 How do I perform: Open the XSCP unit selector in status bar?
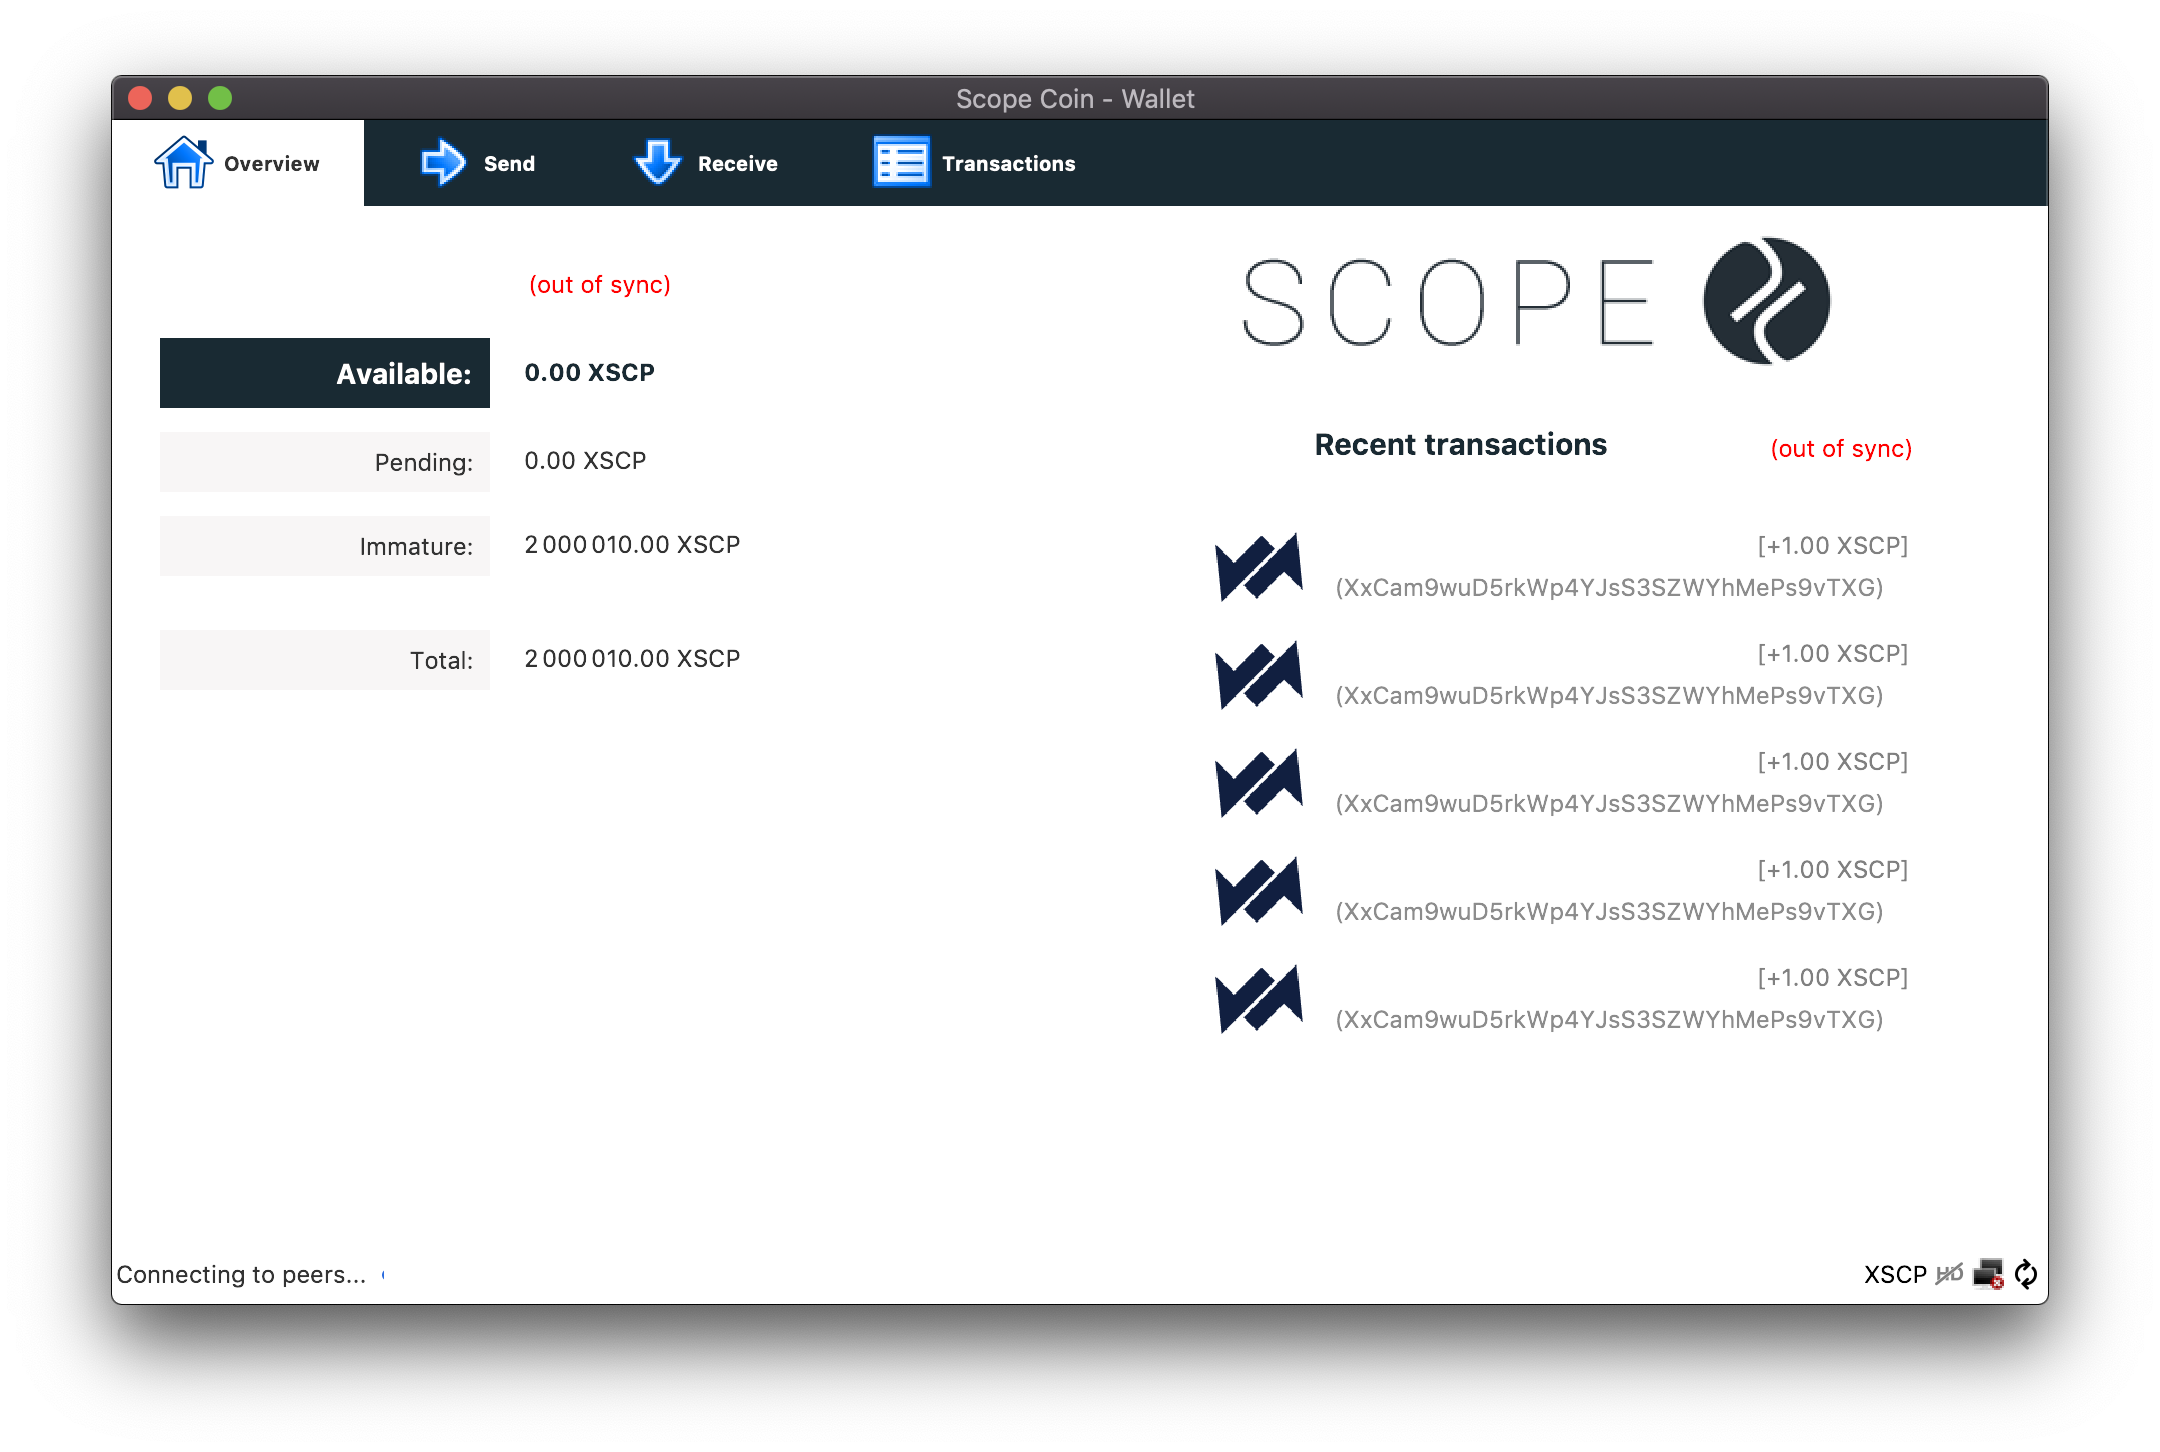tap(1895, 1274)
